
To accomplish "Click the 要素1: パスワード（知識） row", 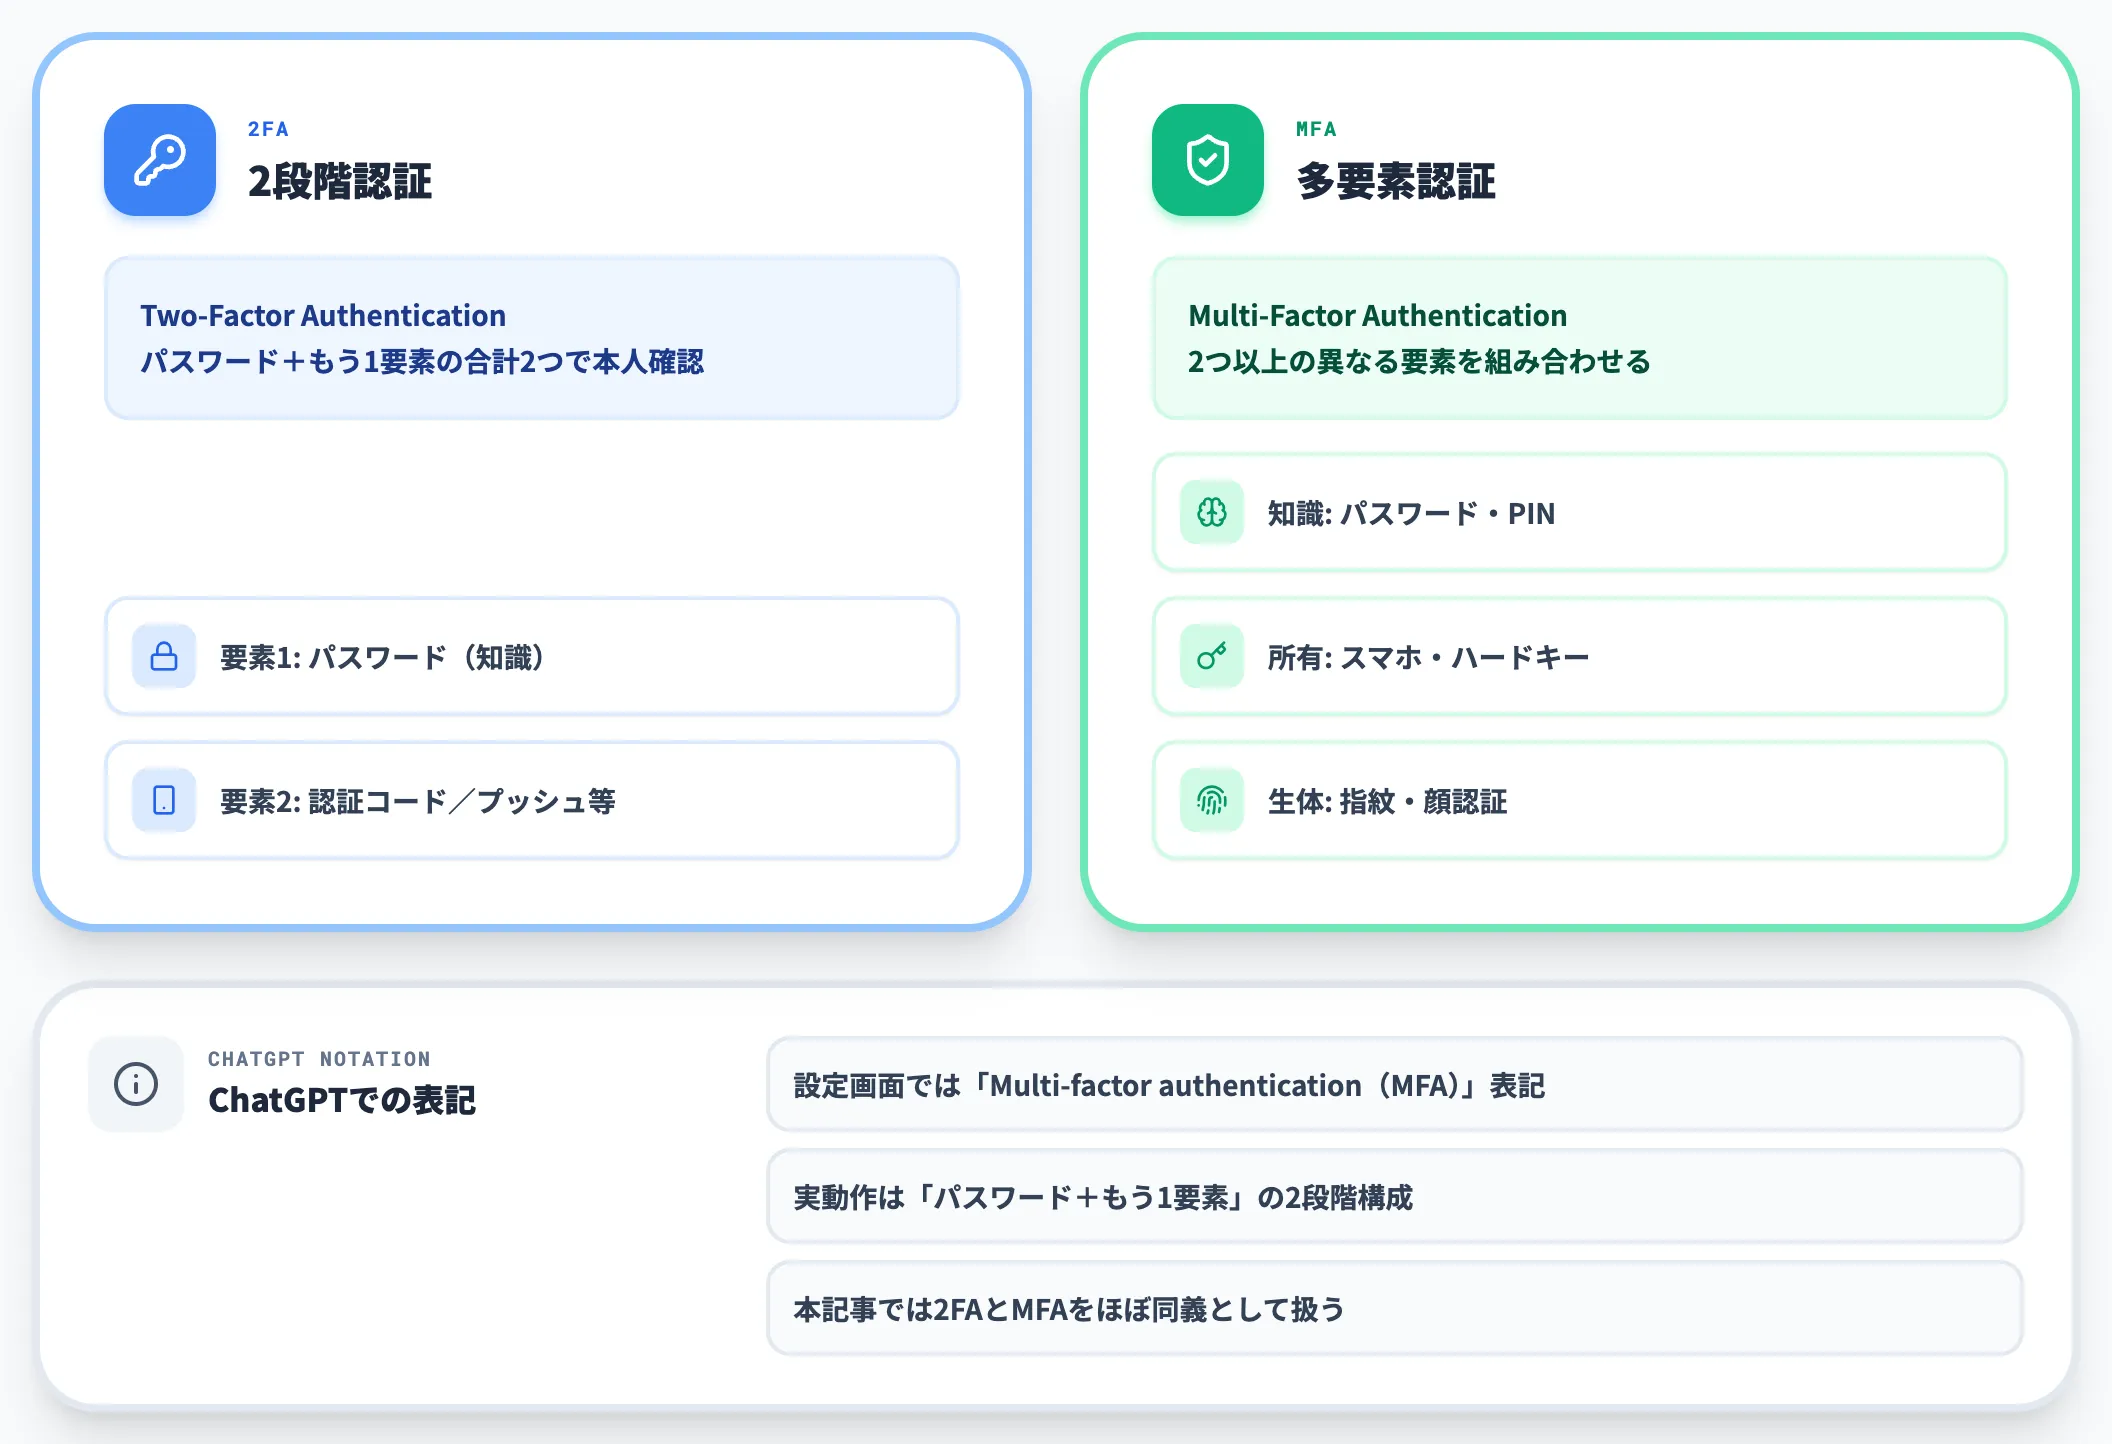I will pos(532,657).
